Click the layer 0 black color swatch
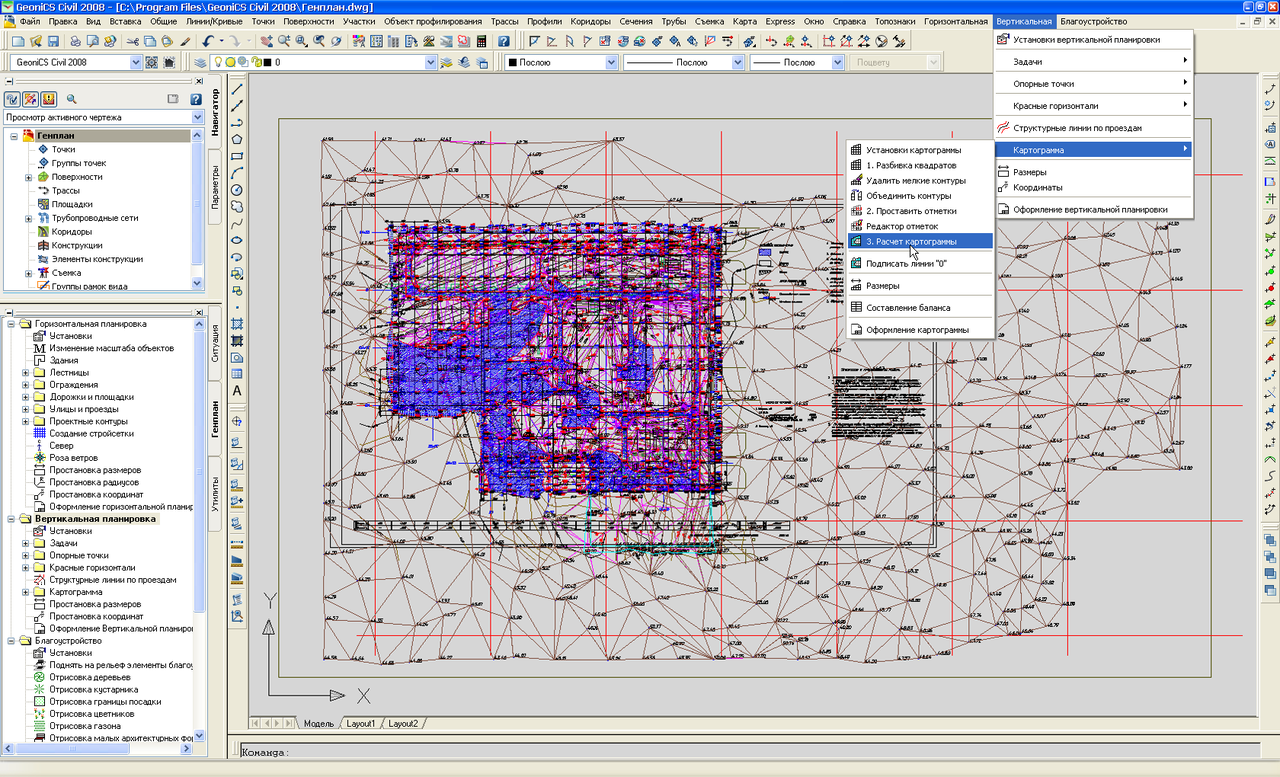This screenshot has width=1280, height=777. (x=266, y=62)
